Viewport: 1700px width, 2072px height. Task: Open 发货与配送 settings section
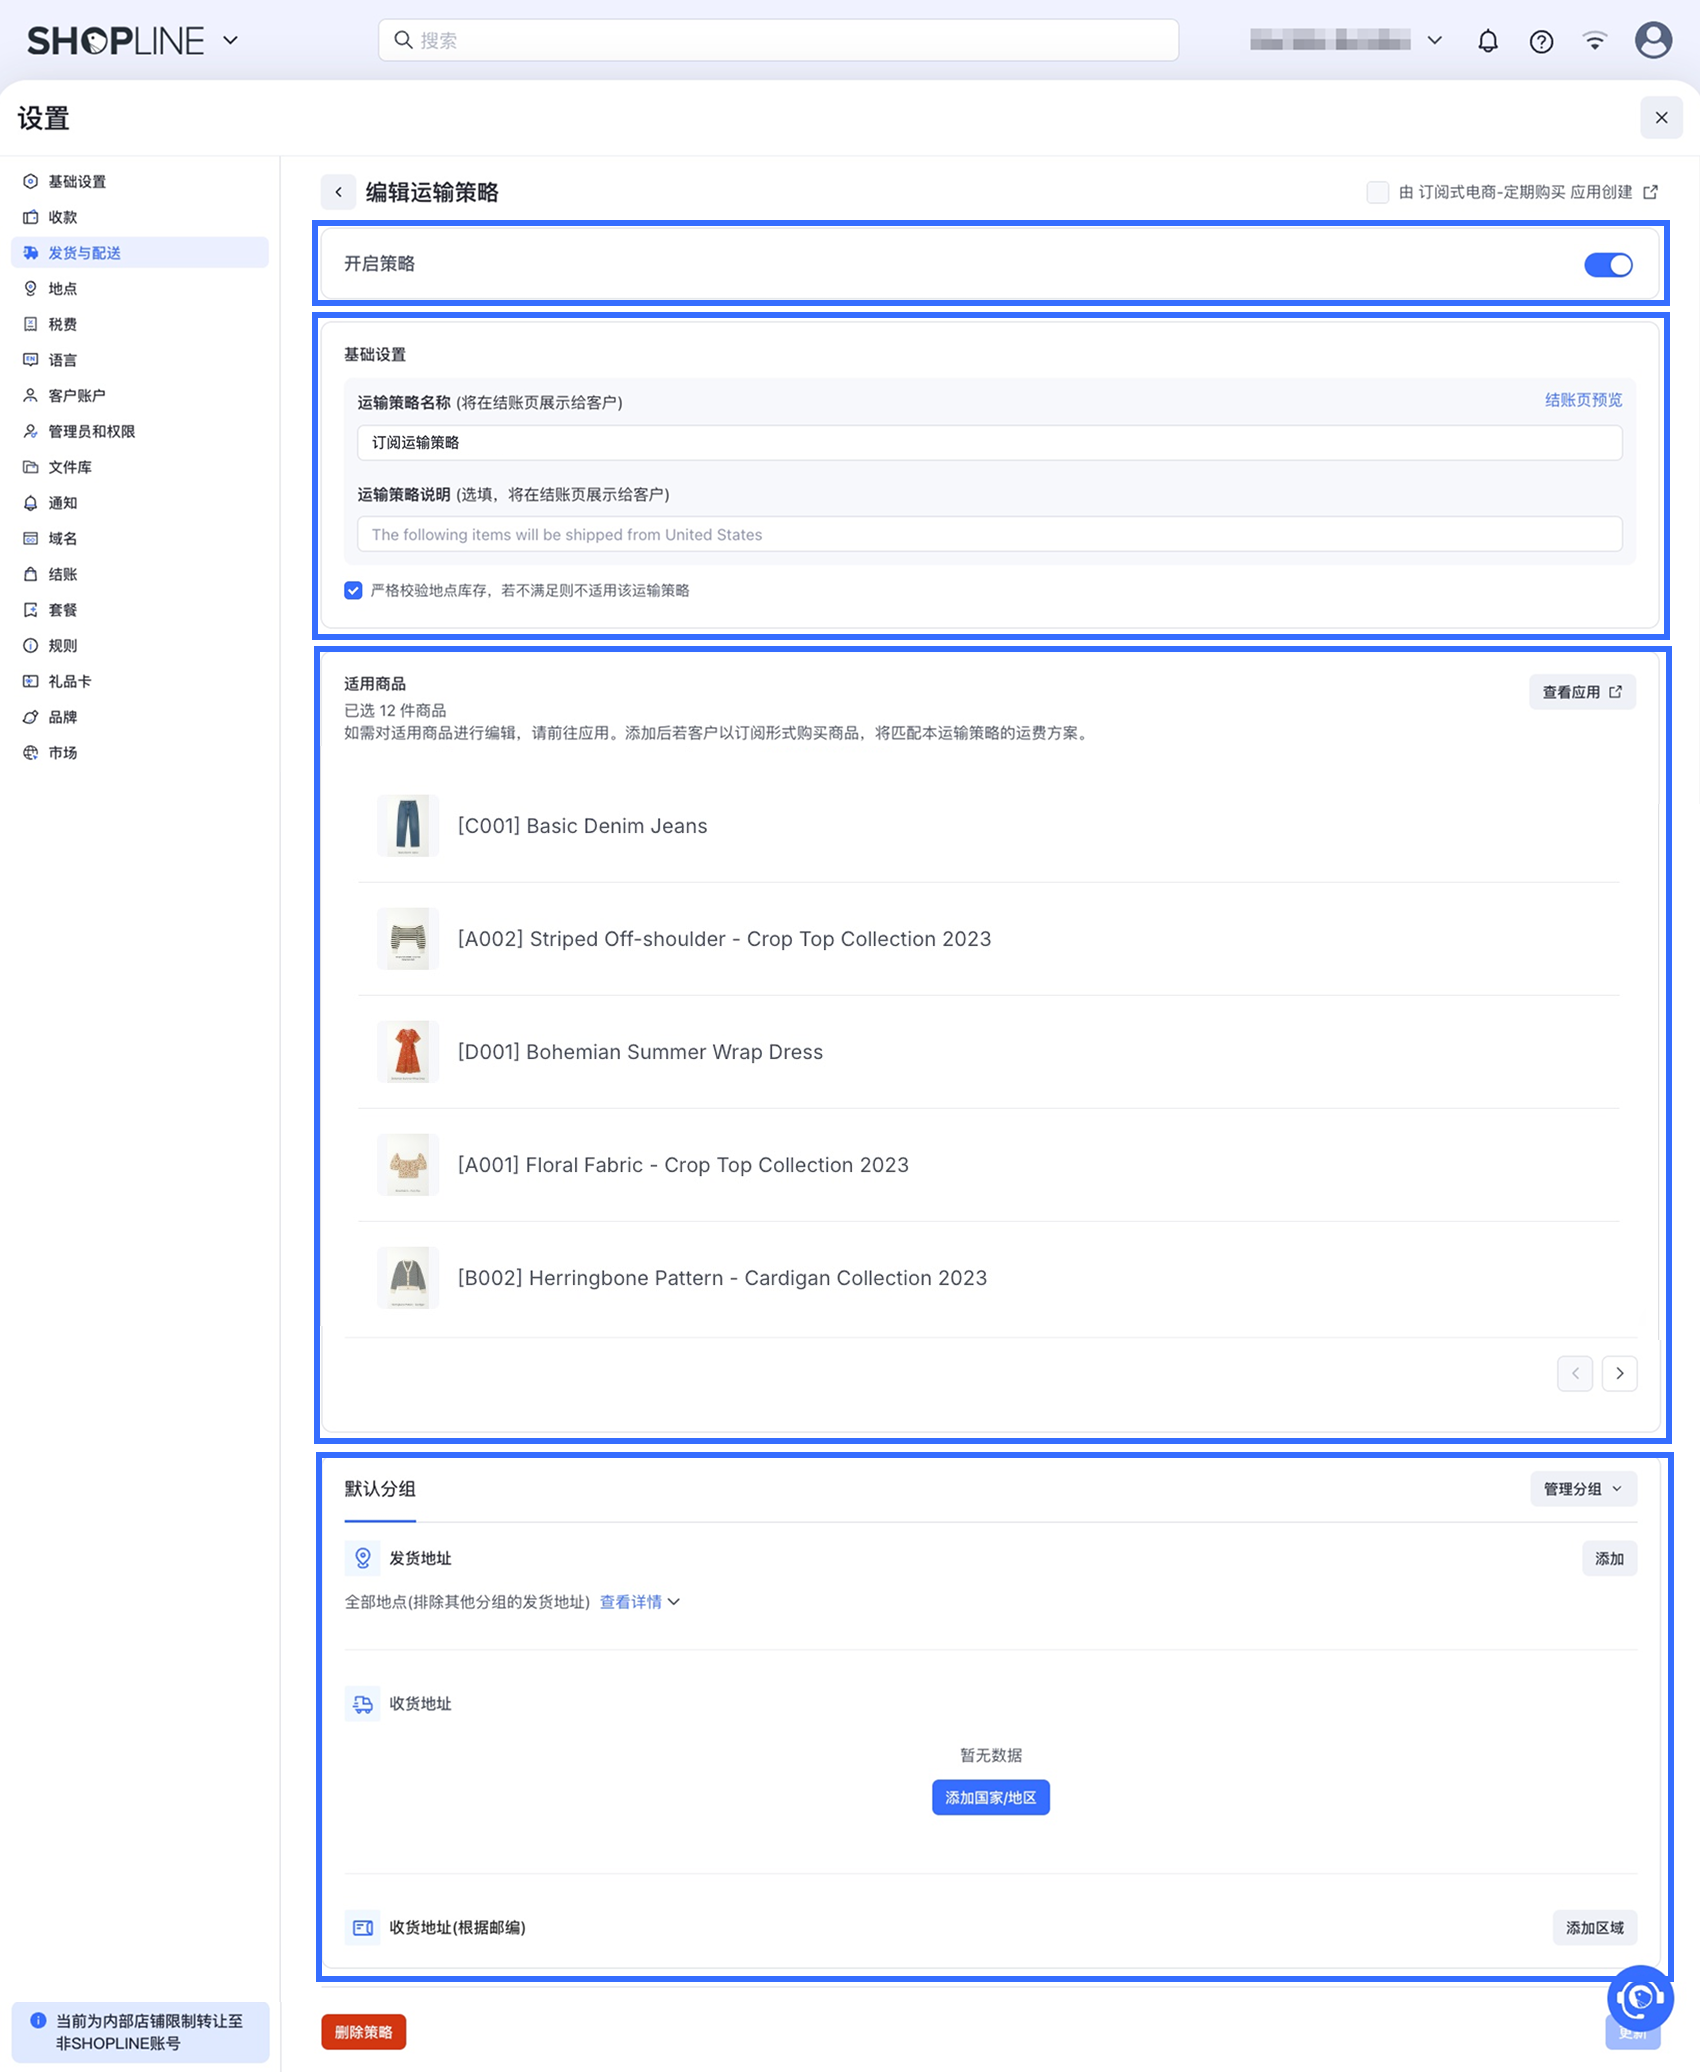coord(140,253)
